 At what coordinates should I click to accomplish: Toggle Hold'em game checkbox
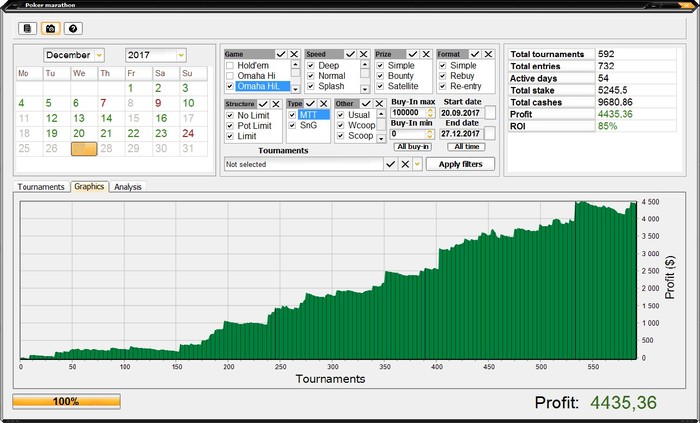coord(230,66)
